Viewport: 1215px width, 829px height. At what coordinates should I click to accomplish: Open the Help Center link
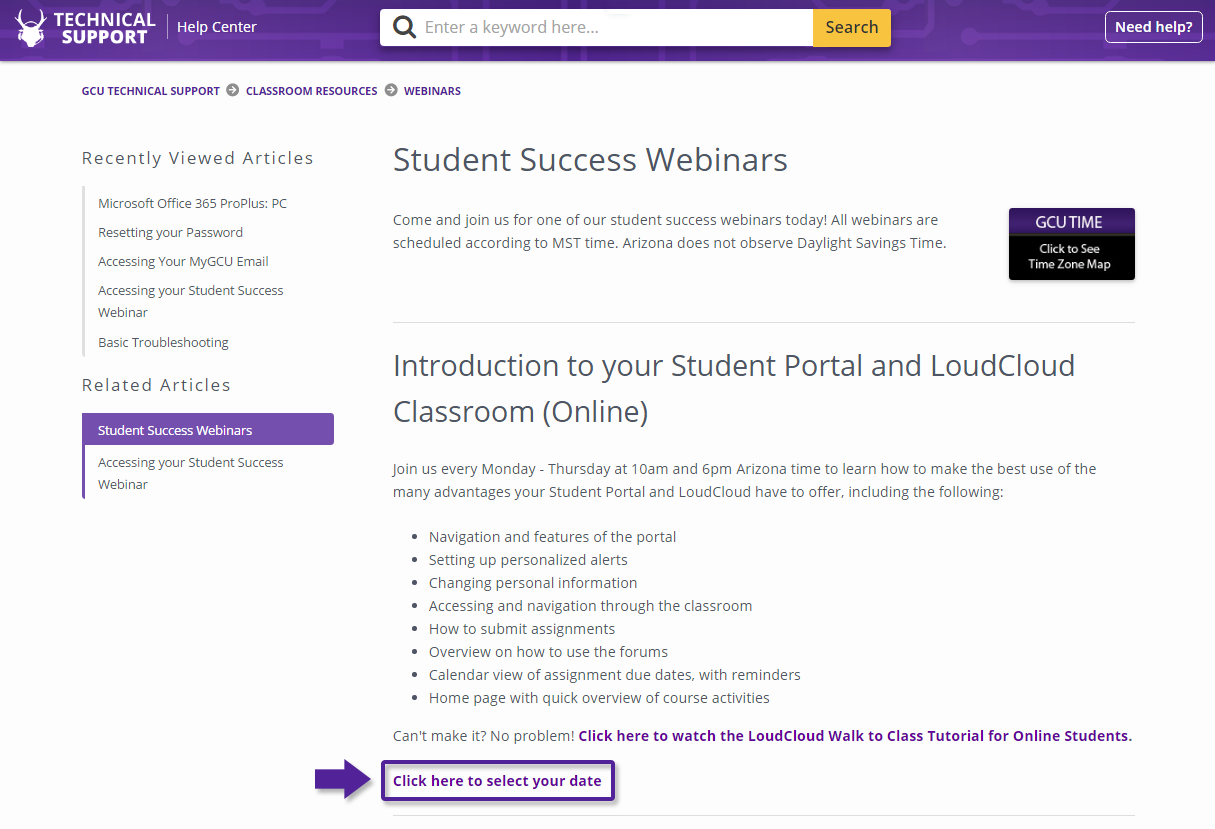coord(217,27)
